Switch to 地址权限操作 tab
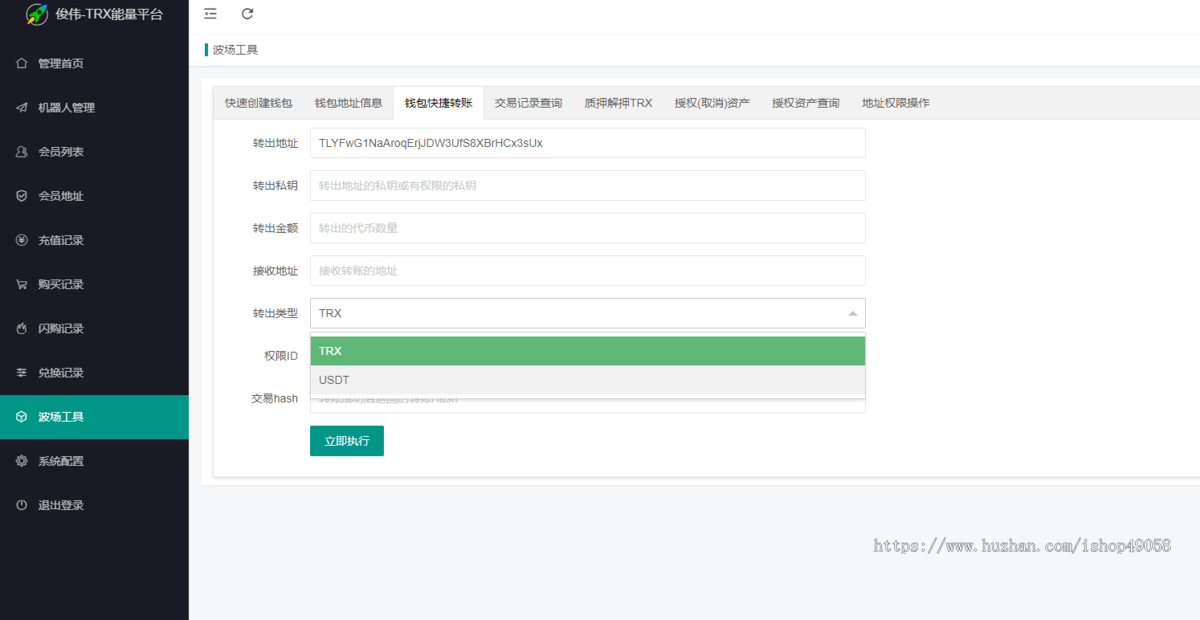The image size is (1200, 620). point(896,103)
